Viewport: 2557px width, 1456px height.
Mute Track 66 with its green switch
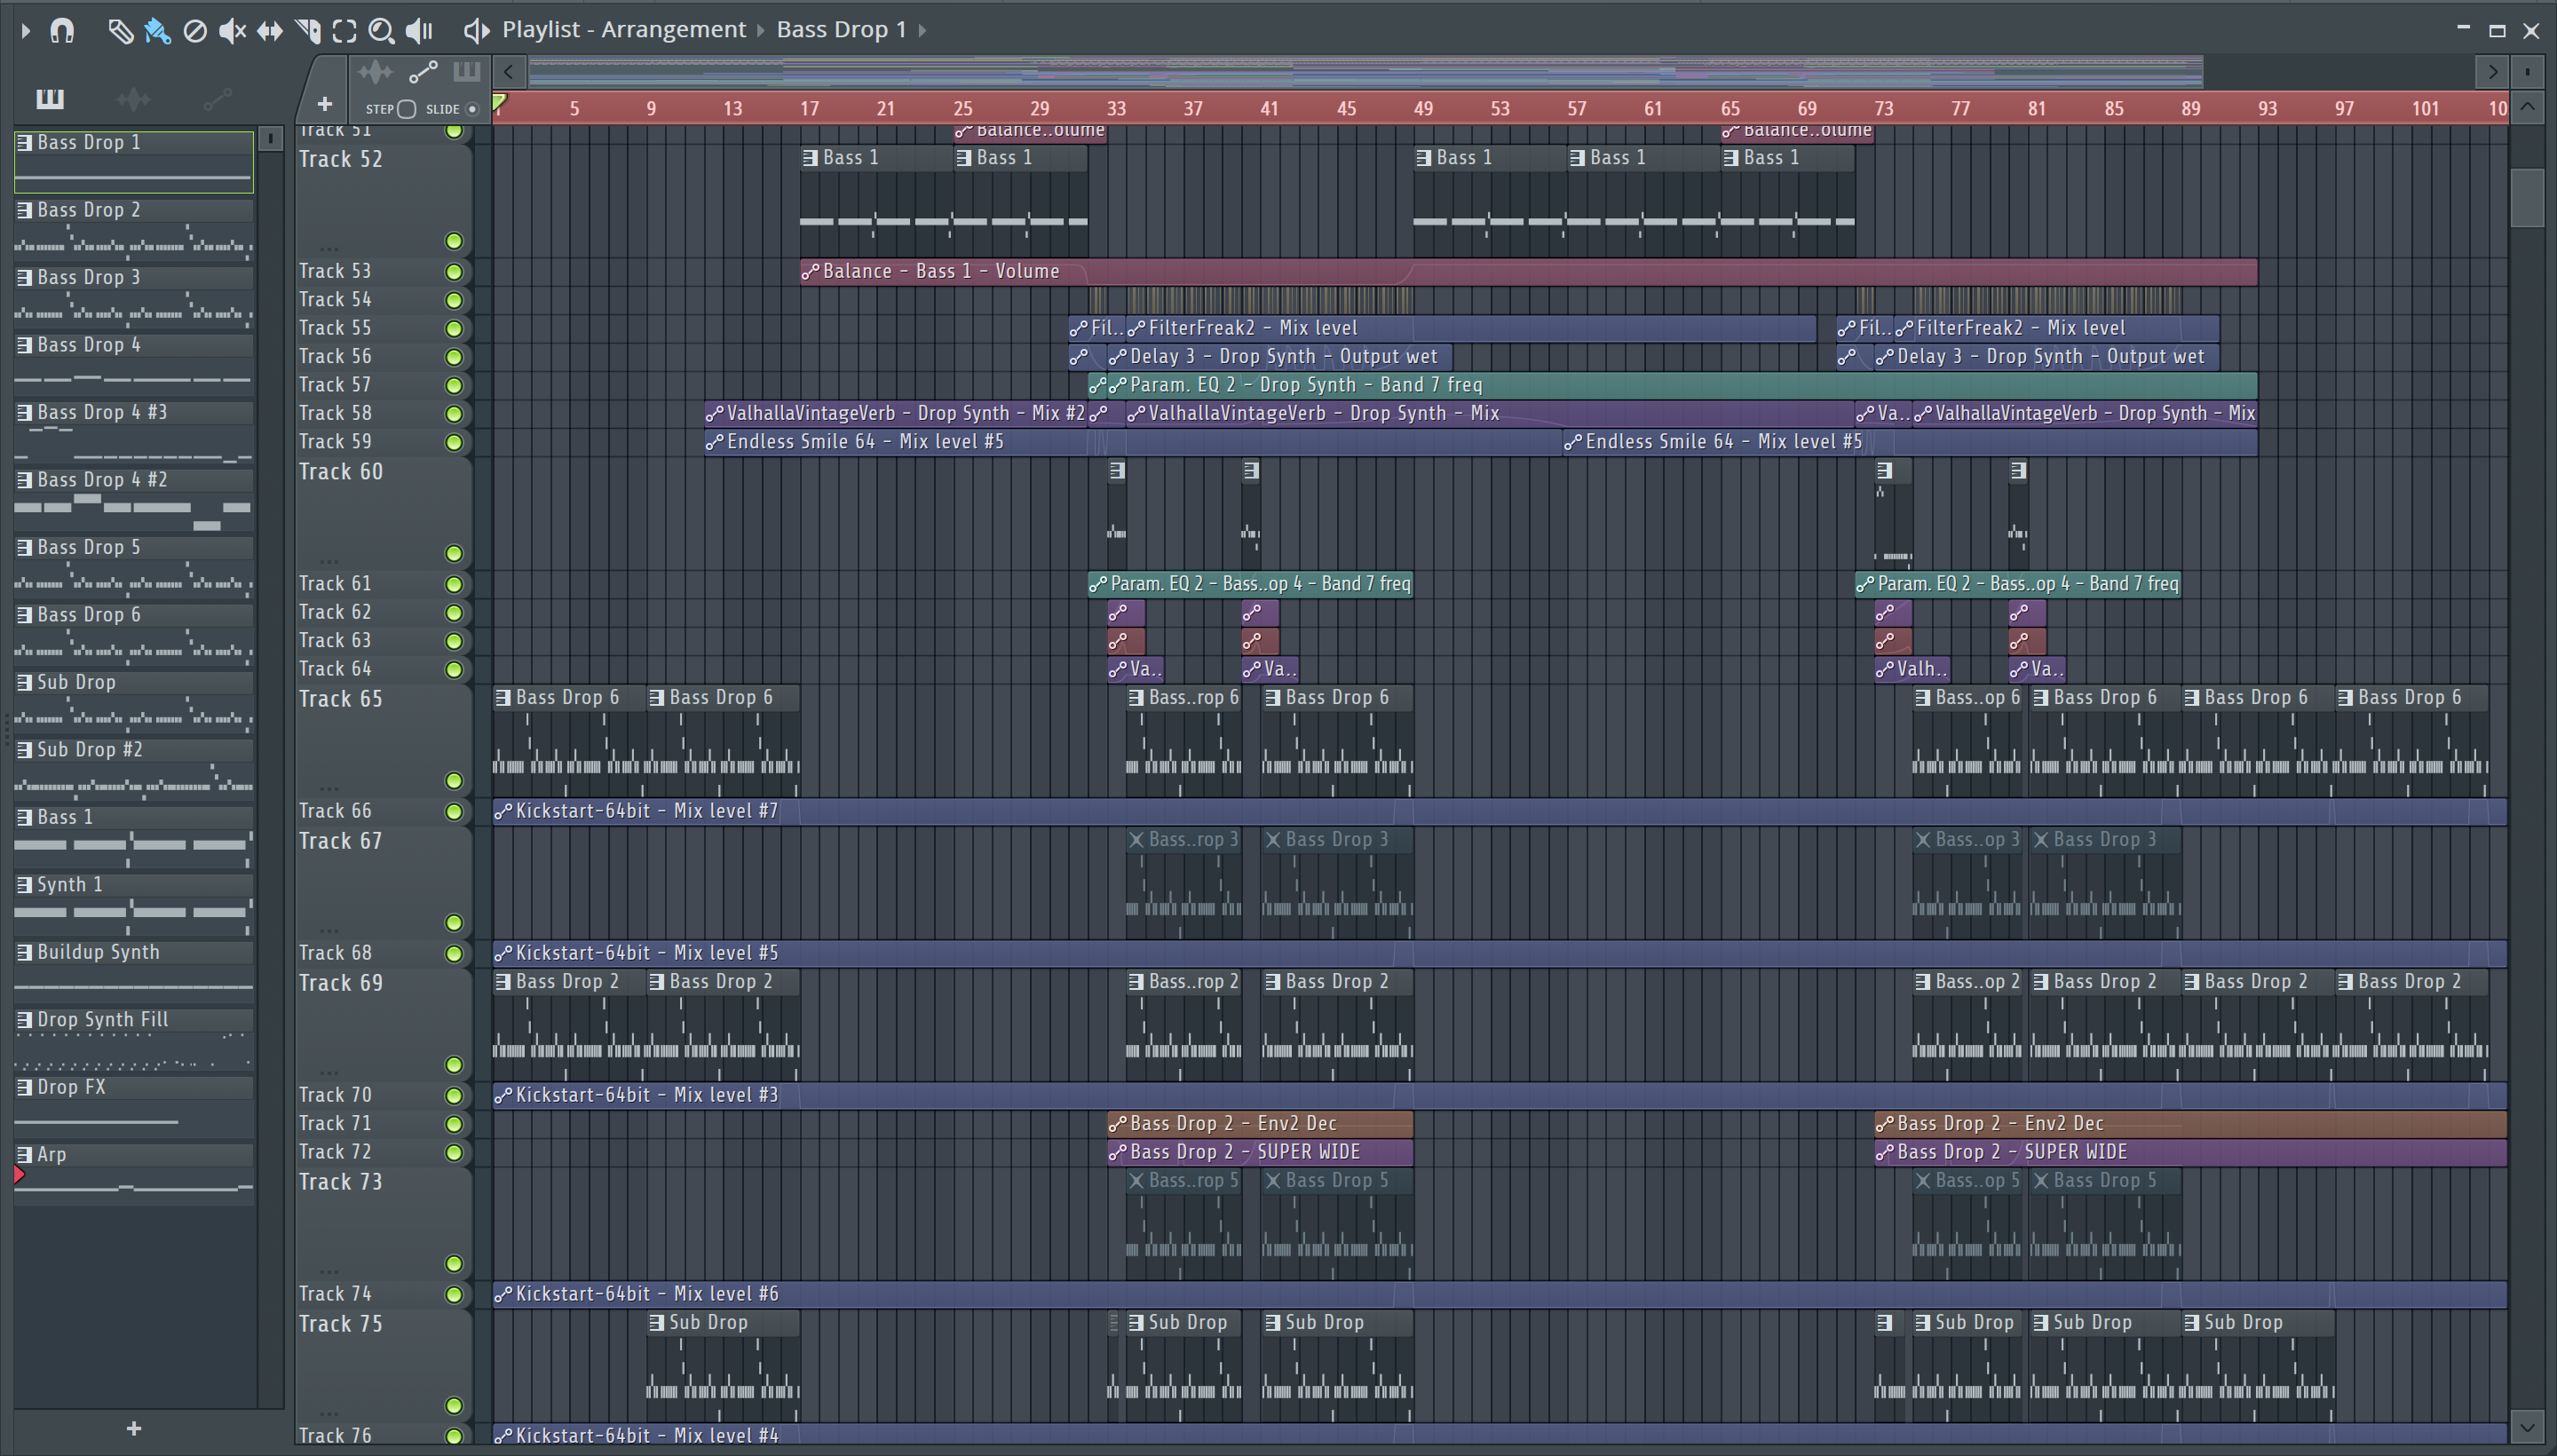coord(454,811)
